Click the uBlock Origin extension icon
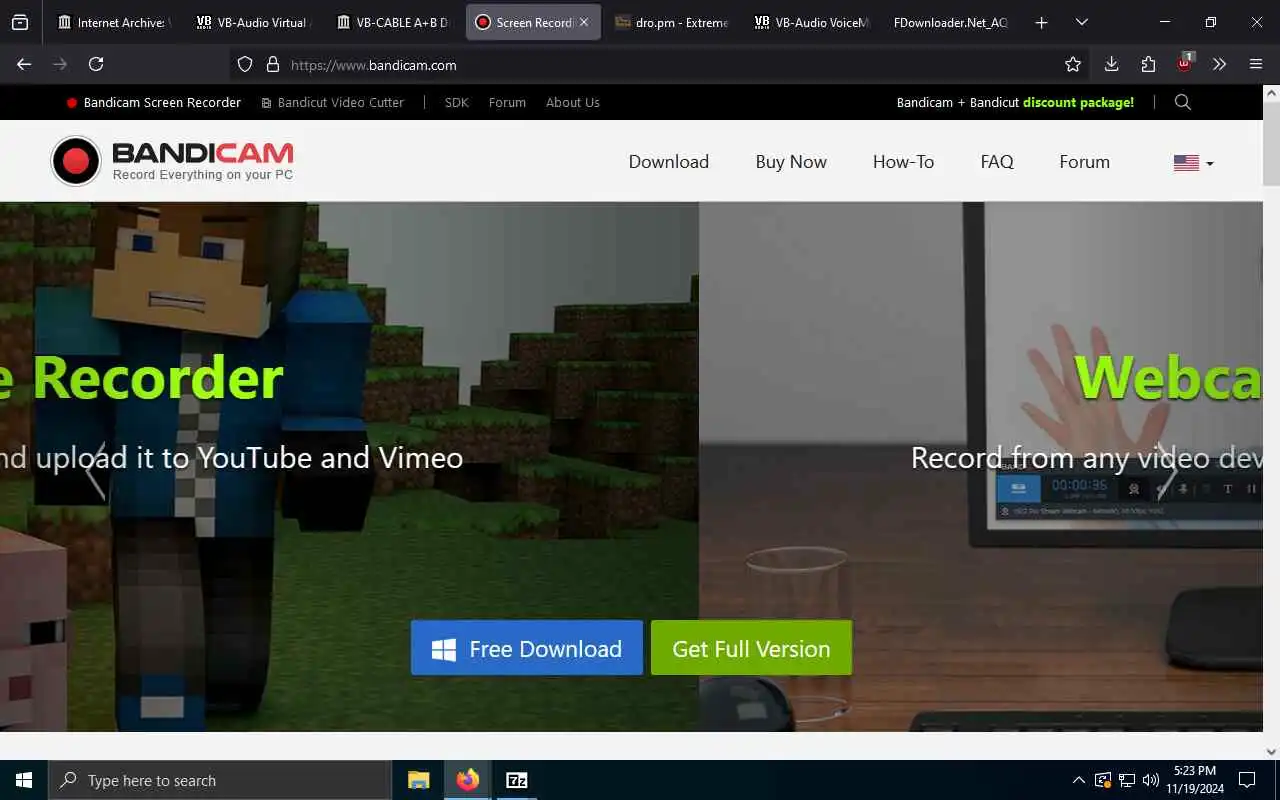The width and height of the screenshot is (1280, 800). [1184, 63]
